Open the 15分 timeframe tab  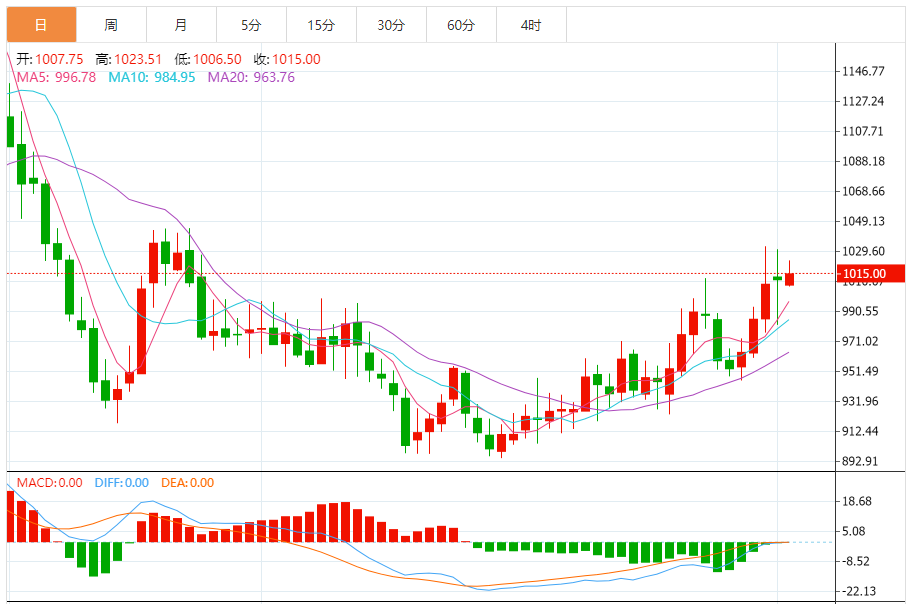pos(321,25)
